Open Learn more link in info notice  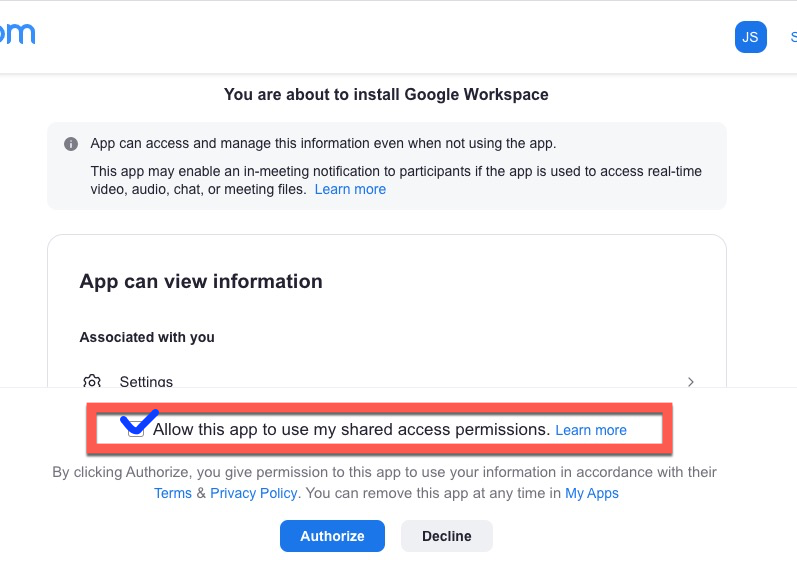pos(350,189)
